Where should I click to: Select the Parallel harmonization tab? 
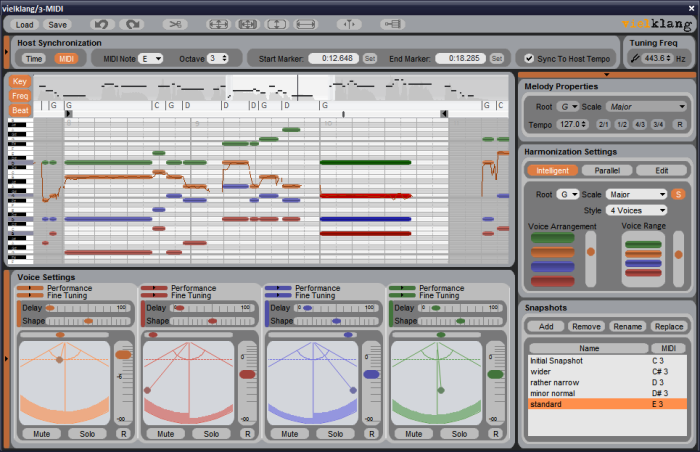pyautogui.click(x=607, y=171)
